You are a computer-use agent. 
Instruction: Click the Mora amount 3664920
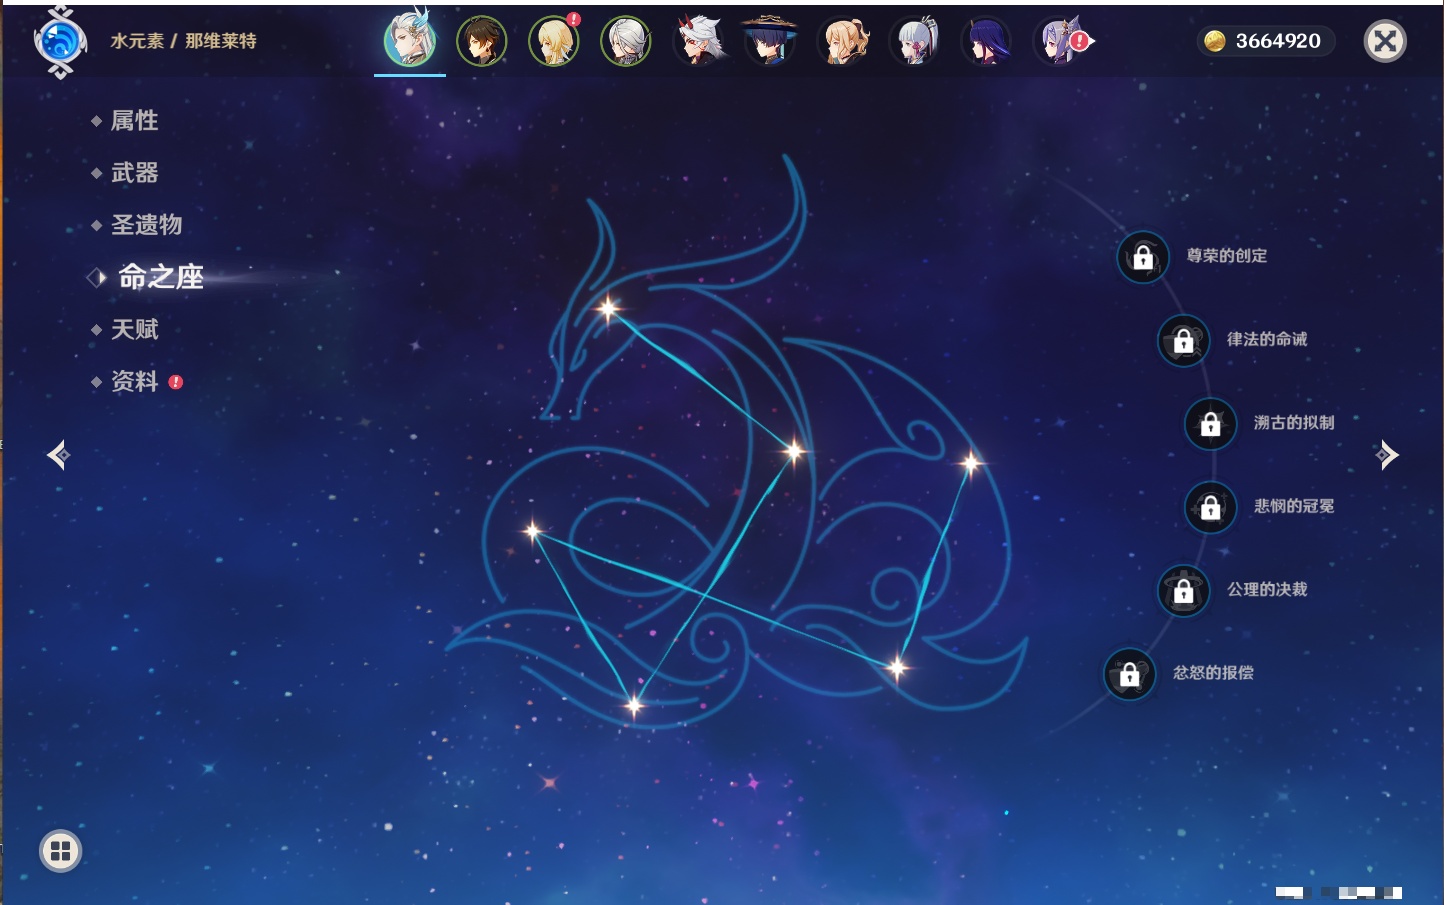click(x=1278, y=41)
